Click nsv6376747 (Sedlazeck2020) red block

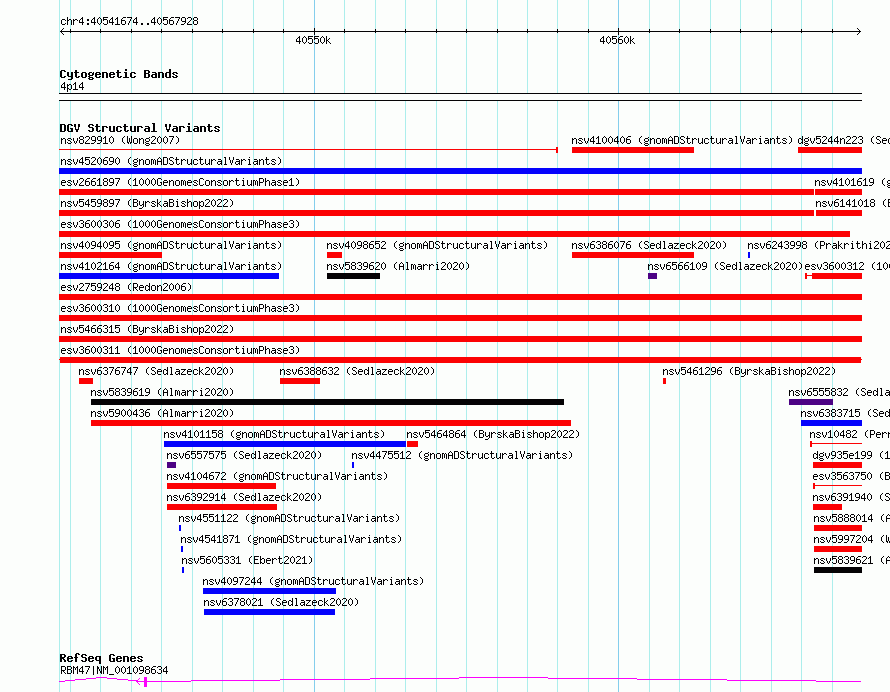[x=86, y=381]
